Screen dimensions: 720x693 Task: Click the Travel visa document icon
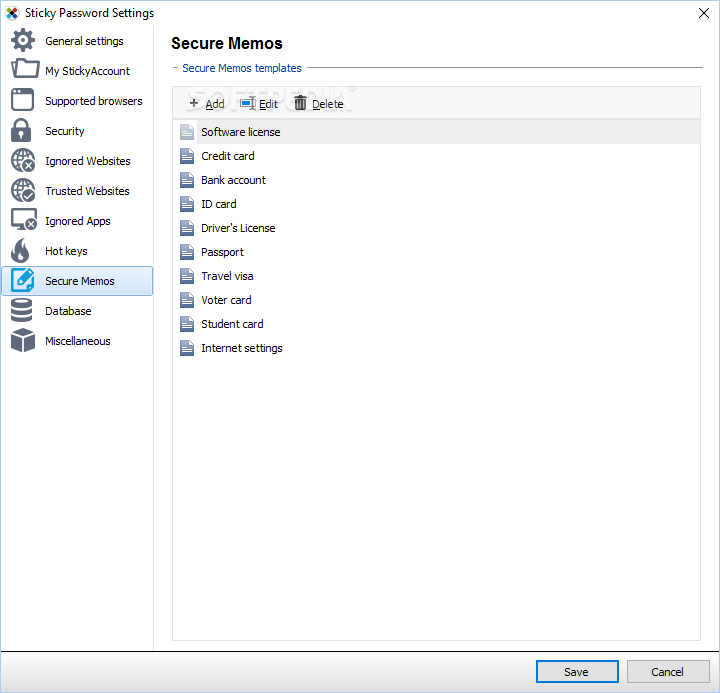[x=186, y=276]
